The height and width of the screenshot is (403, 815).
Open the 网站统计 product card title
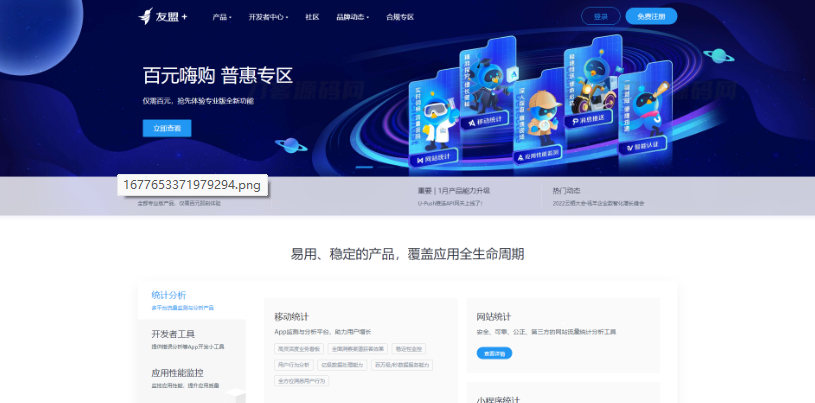(494, 317)
